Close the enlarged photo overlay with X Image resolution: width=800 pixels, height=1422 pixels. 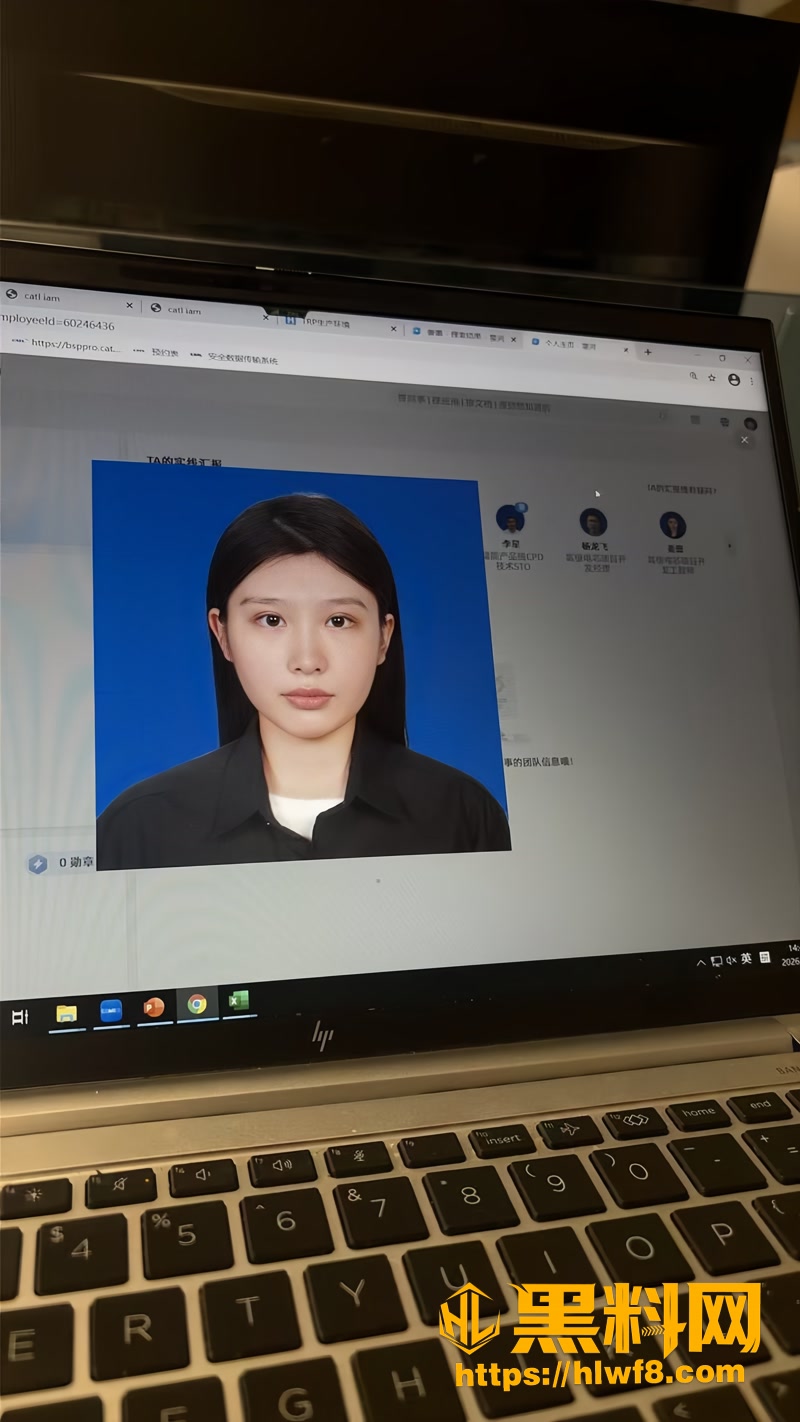(x=744, y=440)
